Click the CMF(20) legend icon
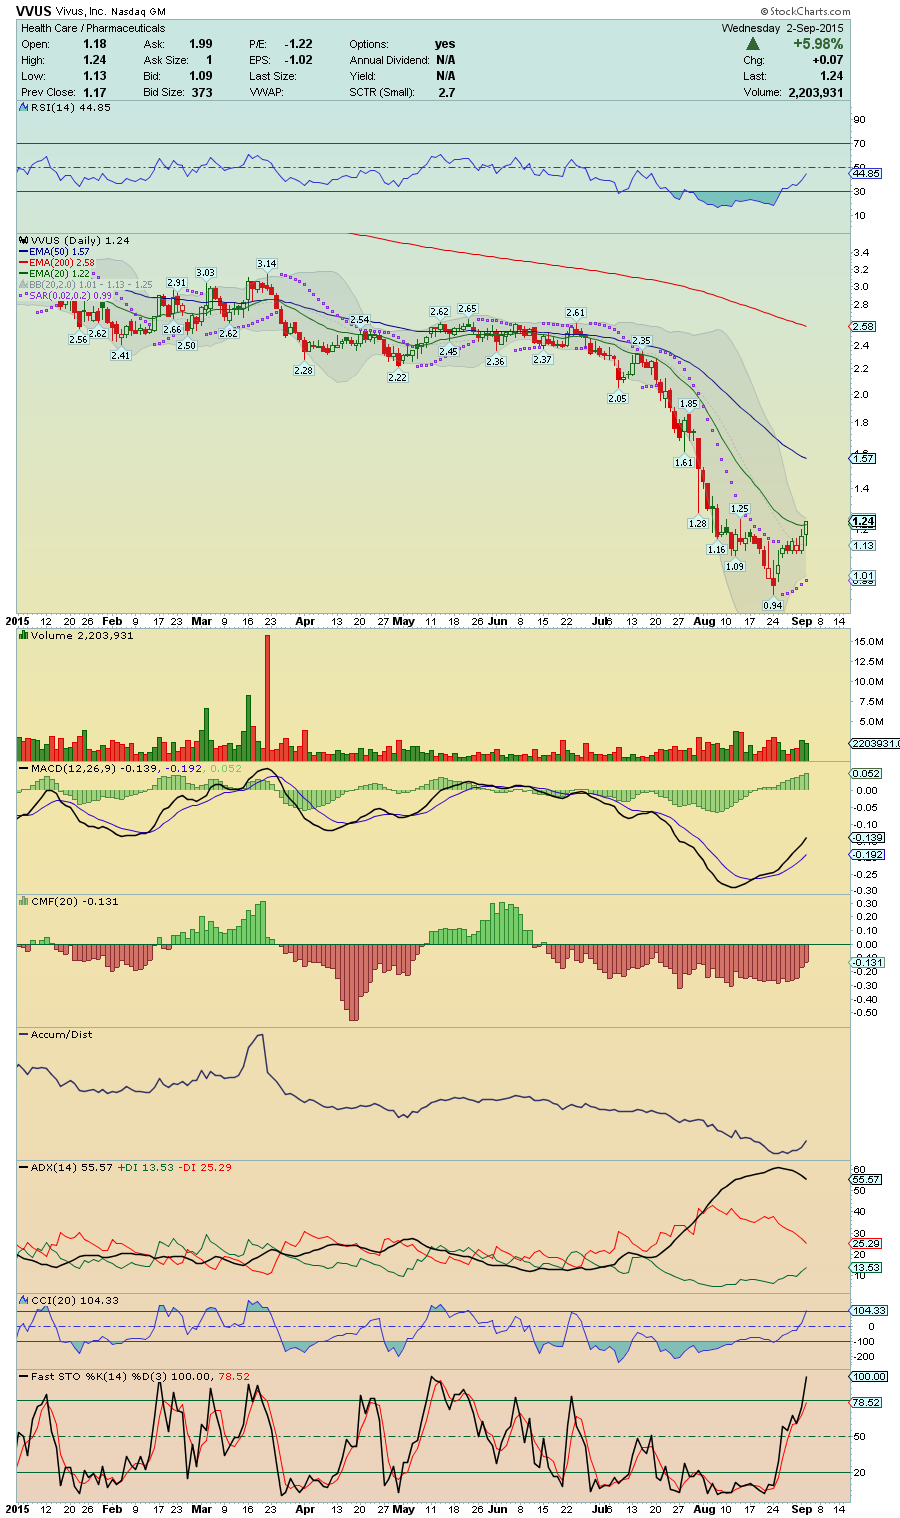Image resolution: width=900 pixels, height=1518 pixels. [x=25, y=901]
